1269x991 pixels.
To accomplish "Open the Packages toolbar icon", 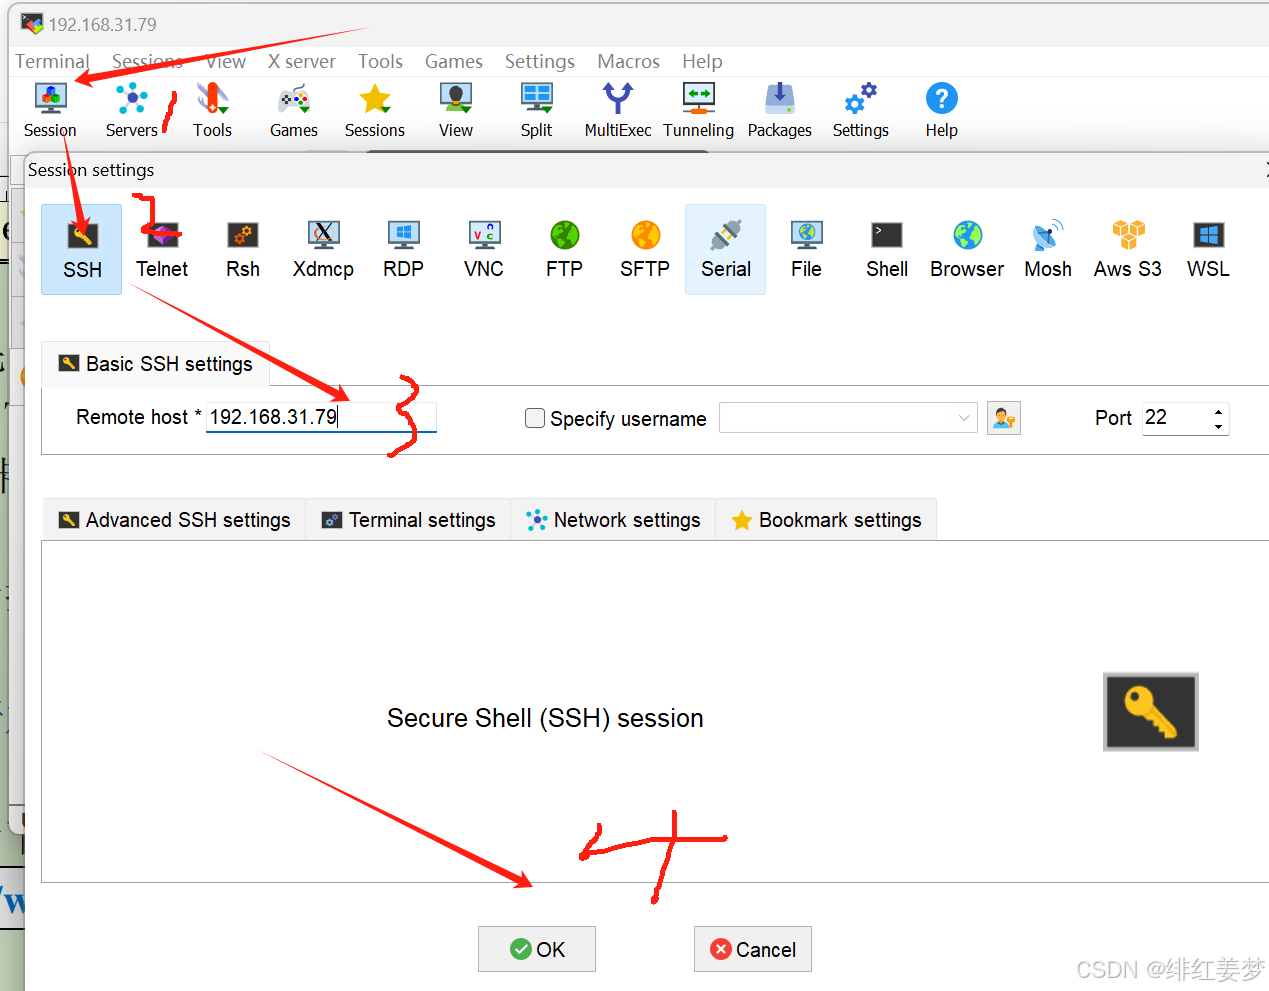I will (780, 110).
